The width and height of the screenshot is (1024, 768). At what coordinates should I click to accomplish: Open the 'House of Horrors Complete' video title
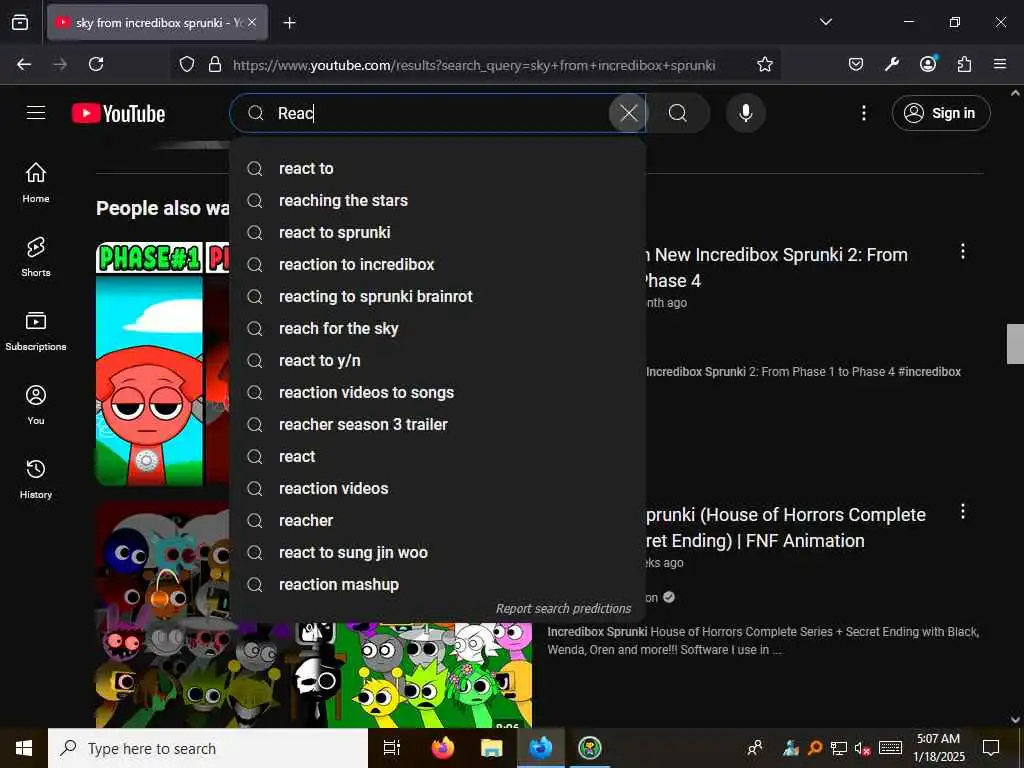(x=786, y=528)
